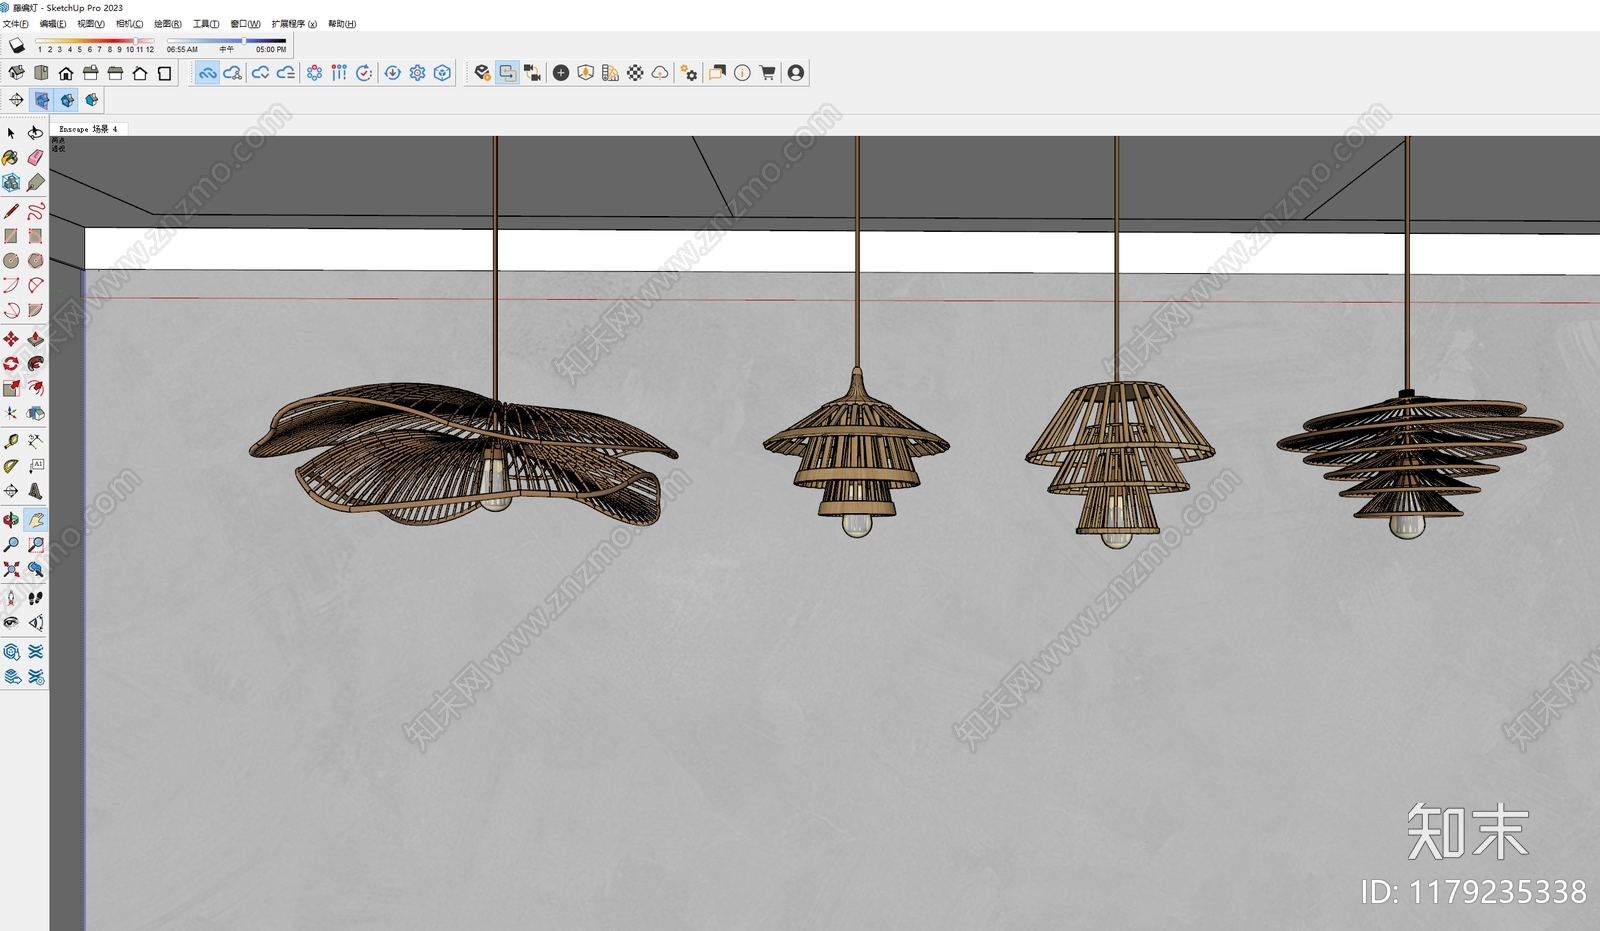Activate the Pan hand tool
Viewport: 1600px width, 931px height.
click(35, 520)
